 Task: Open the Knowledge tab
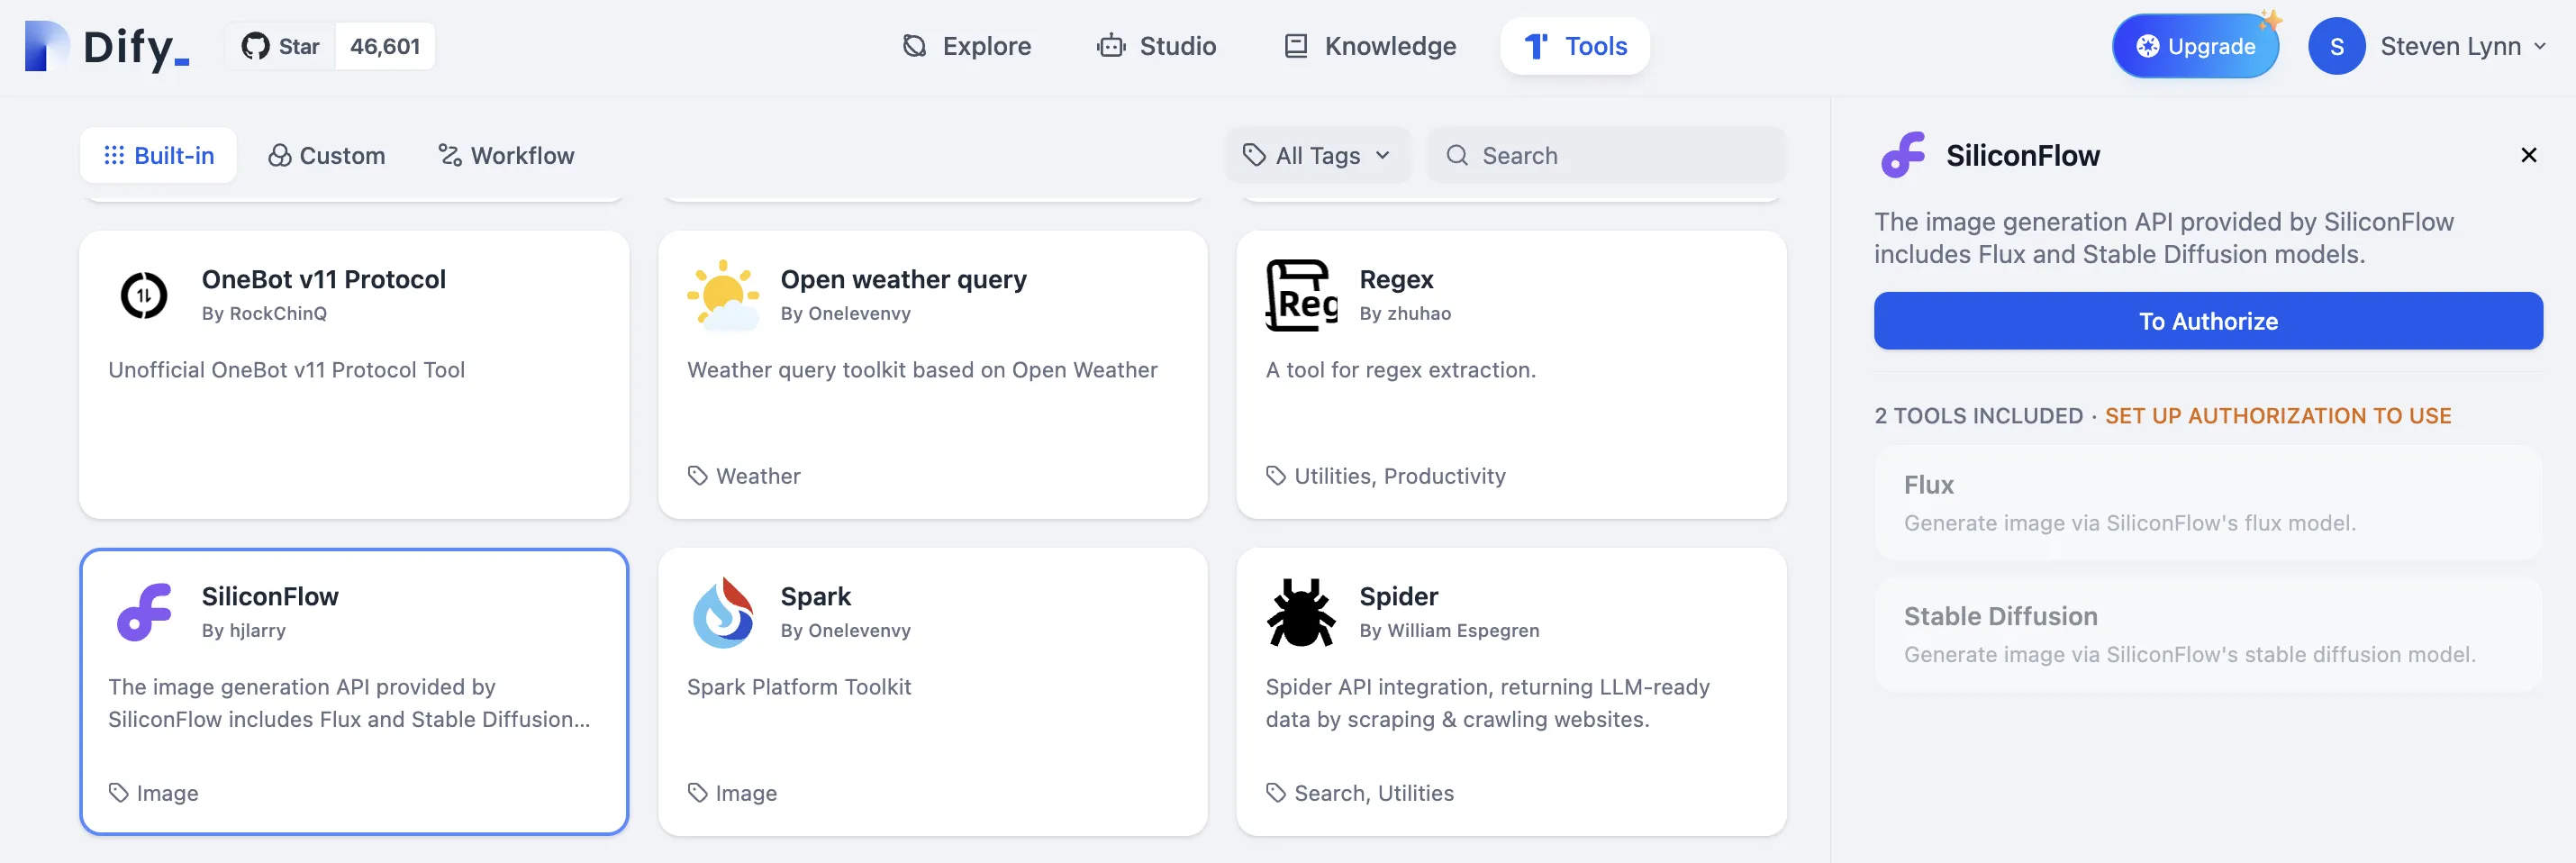tap(1370, 47)
